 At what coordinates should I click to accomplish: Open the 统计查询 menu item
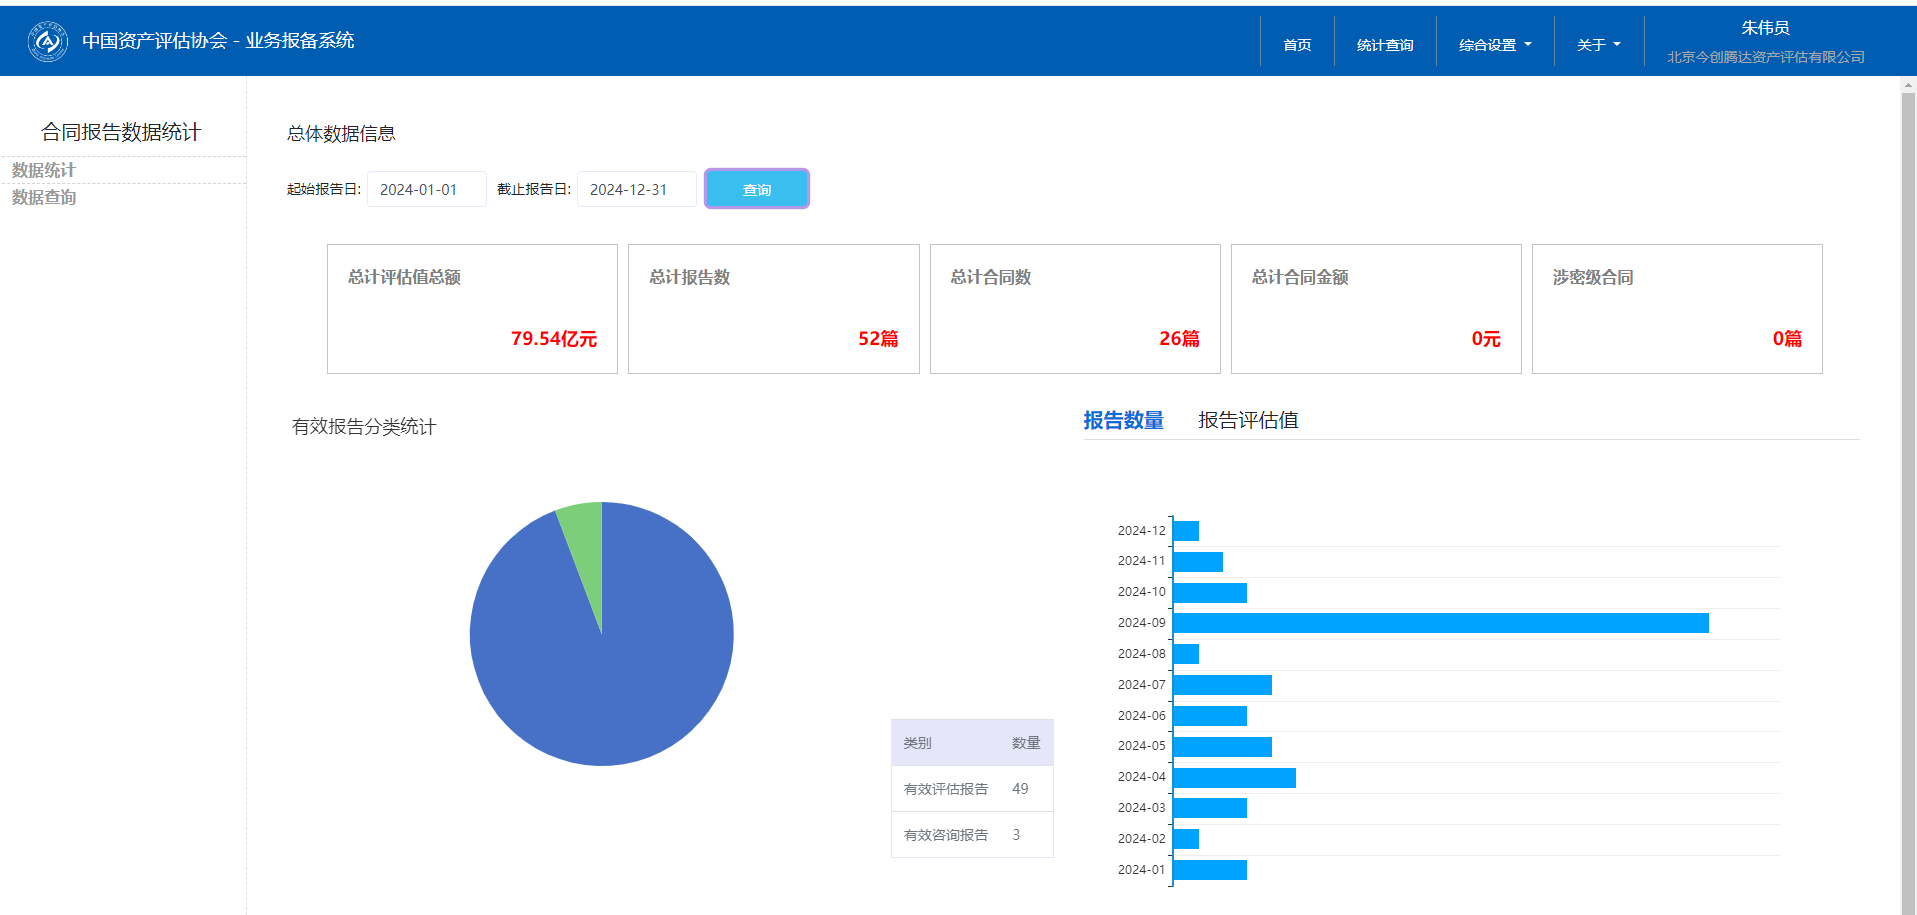coord(1385,45)
